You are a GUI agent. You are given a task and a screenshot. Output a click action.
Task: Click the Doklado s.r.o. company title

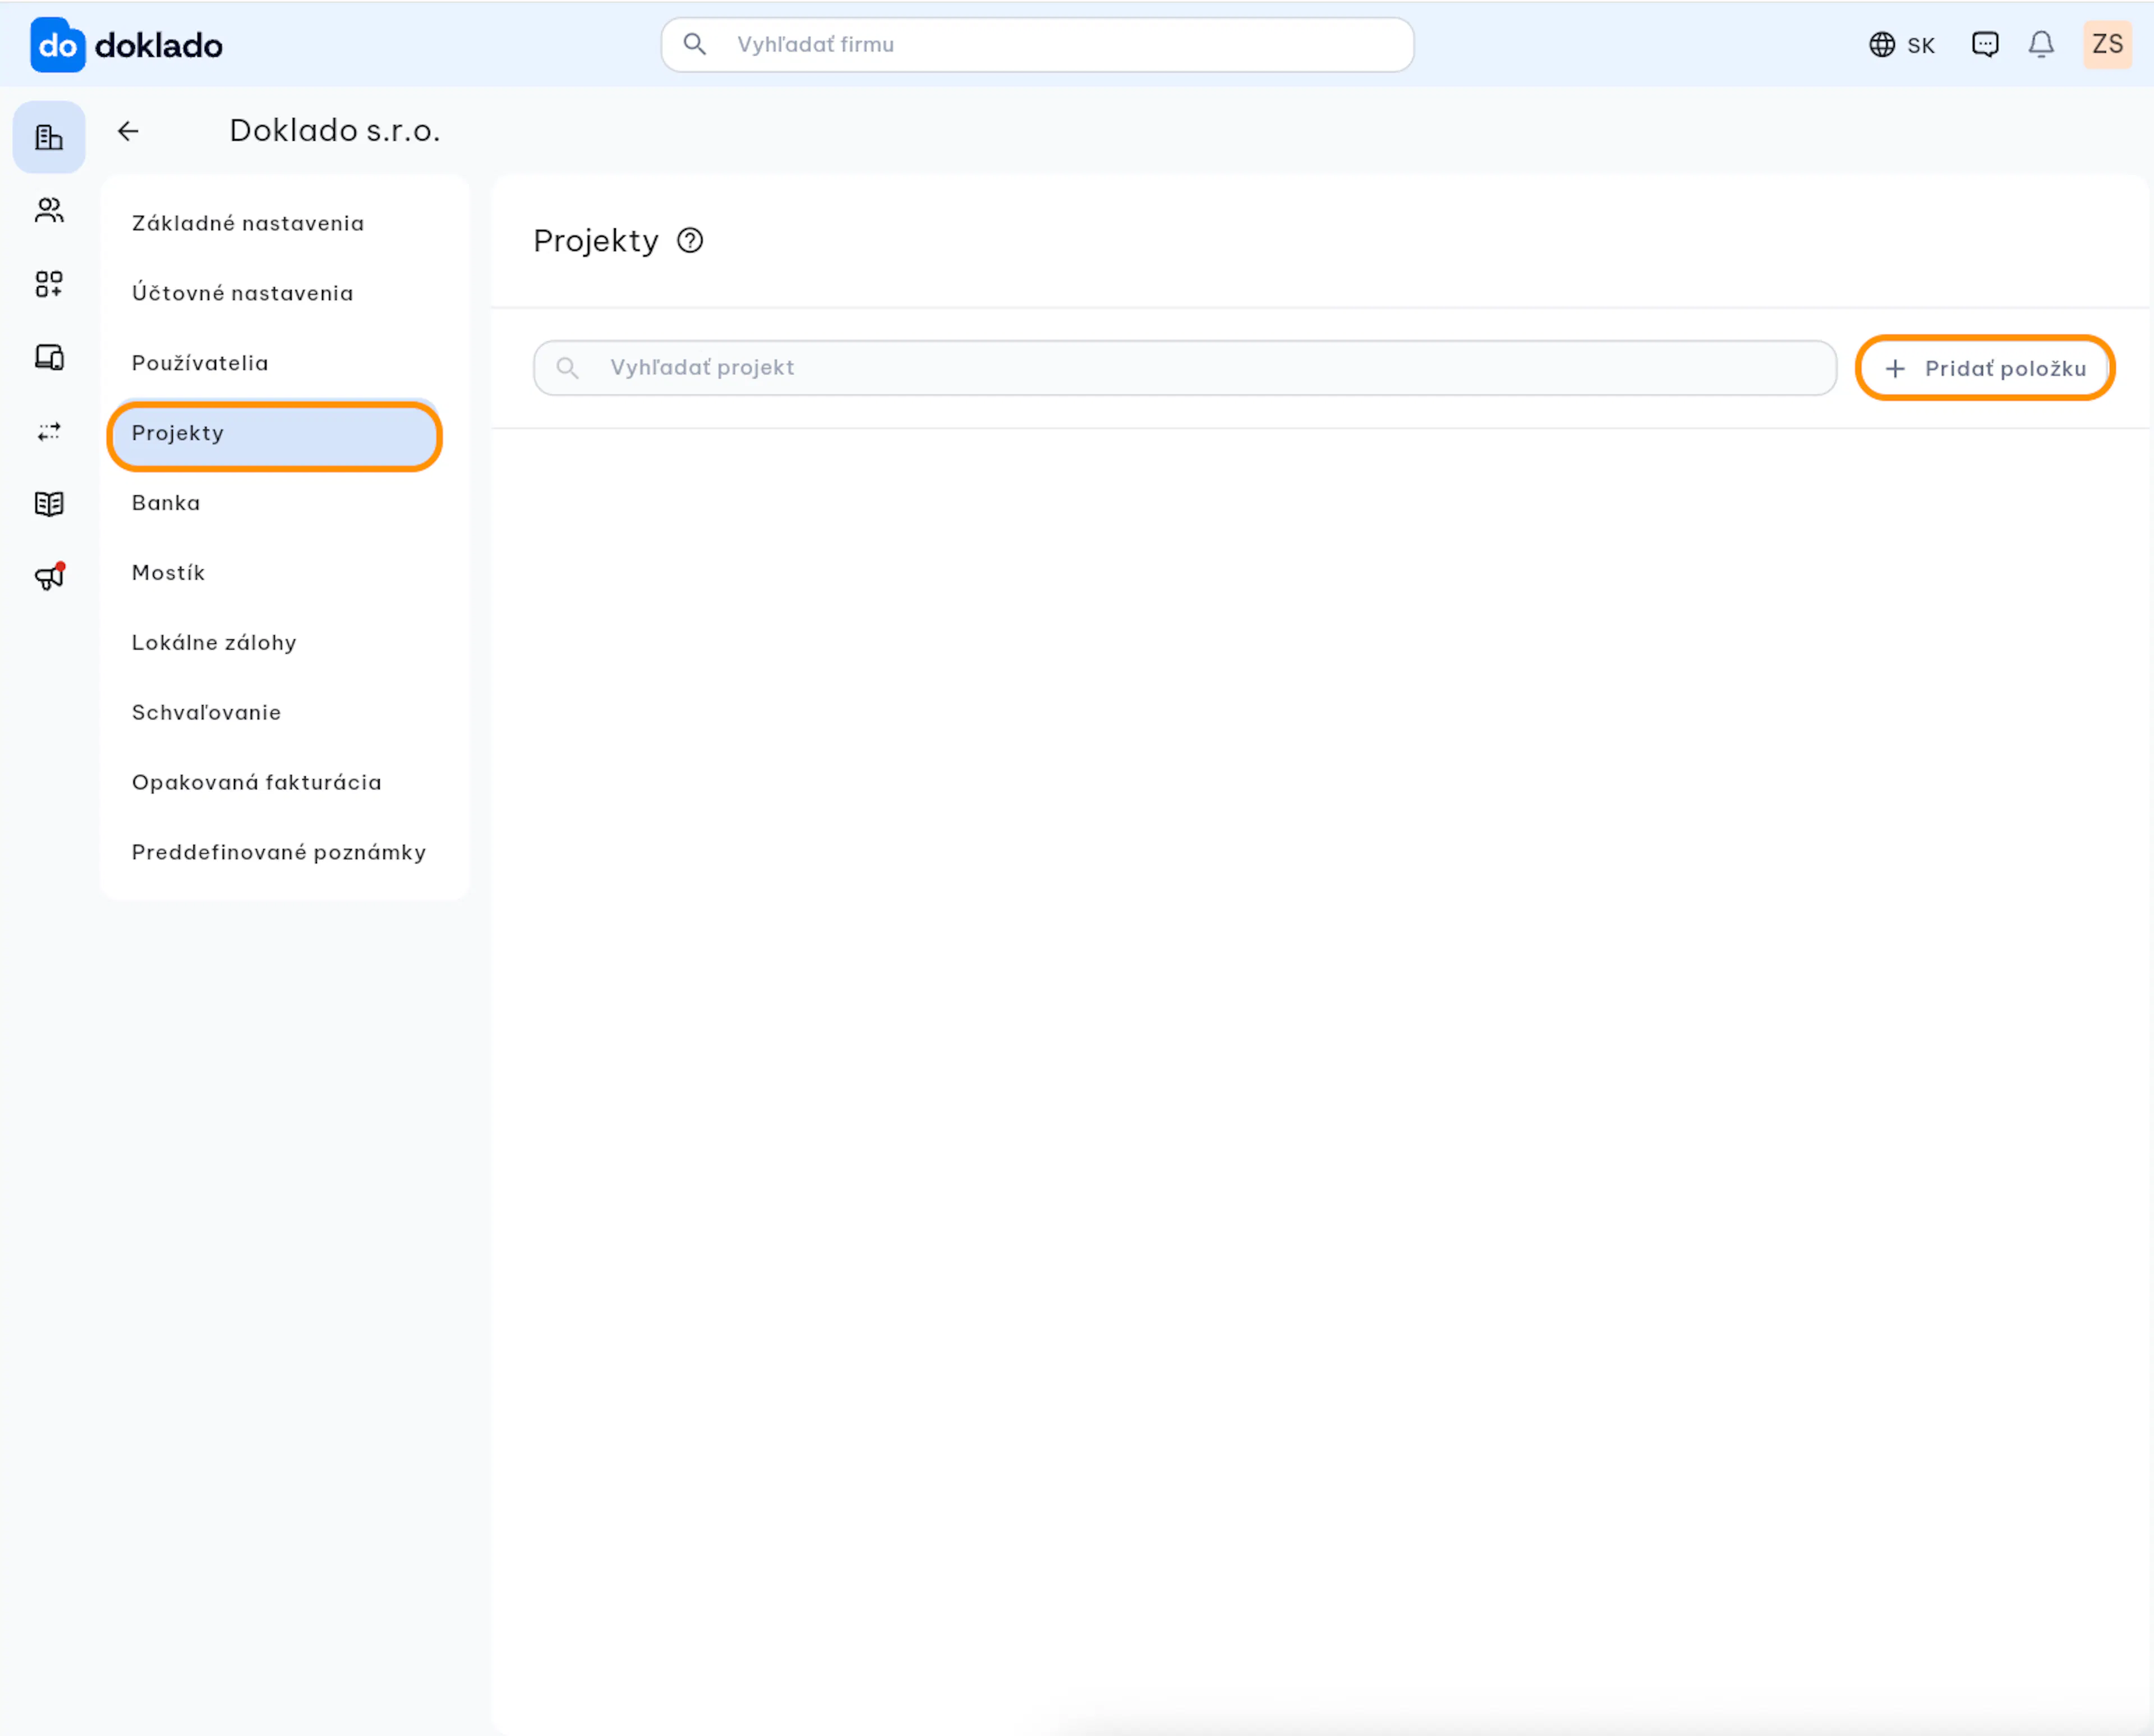coord(335,131)
